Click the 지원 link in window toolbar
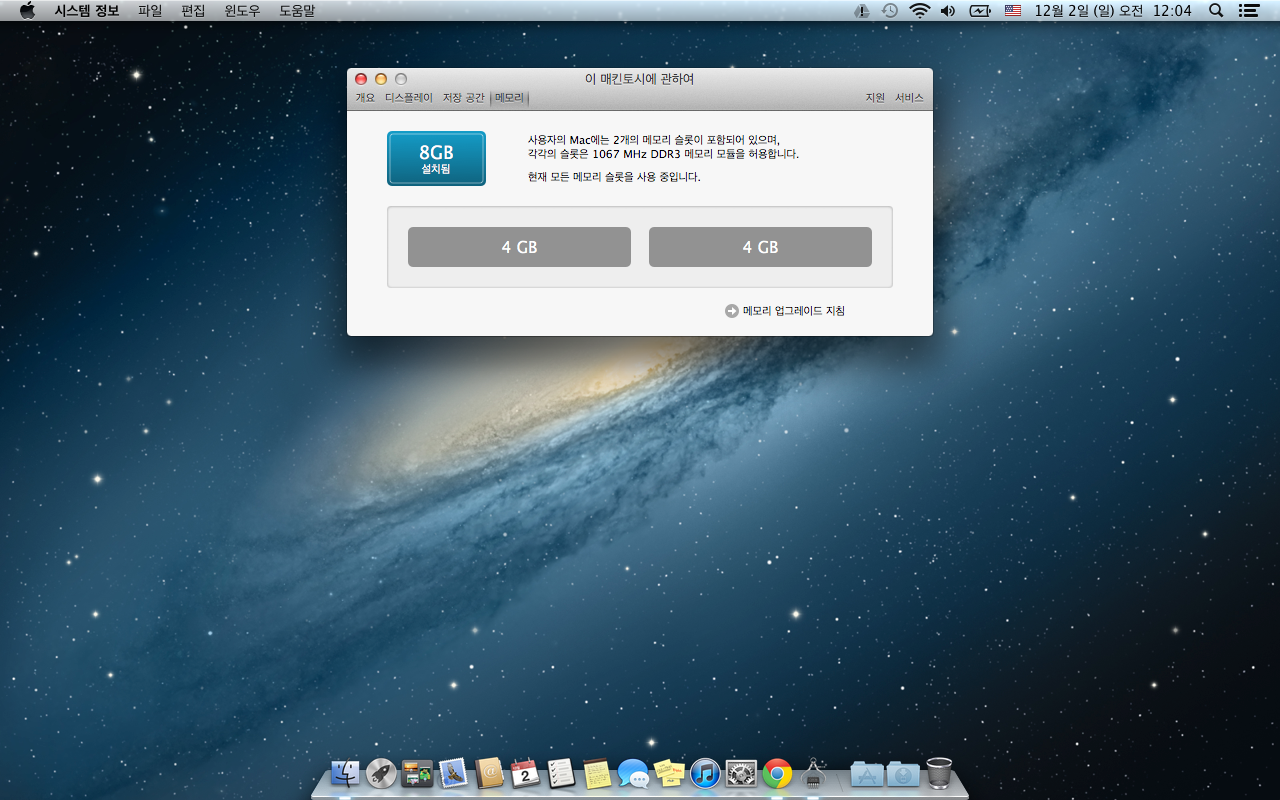The width and height of the screenshot is (1280, 800). pos(875,98)
